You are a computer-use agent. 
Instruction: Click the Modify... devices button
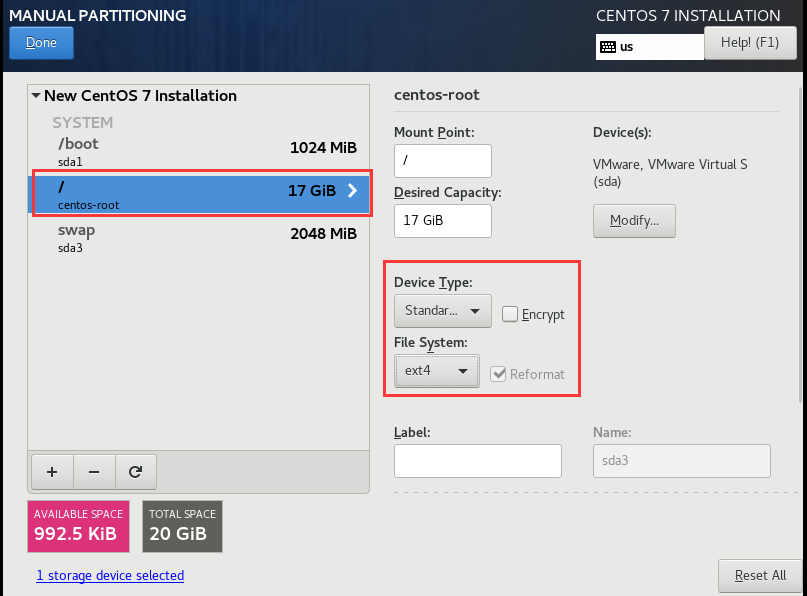[634, 221]
